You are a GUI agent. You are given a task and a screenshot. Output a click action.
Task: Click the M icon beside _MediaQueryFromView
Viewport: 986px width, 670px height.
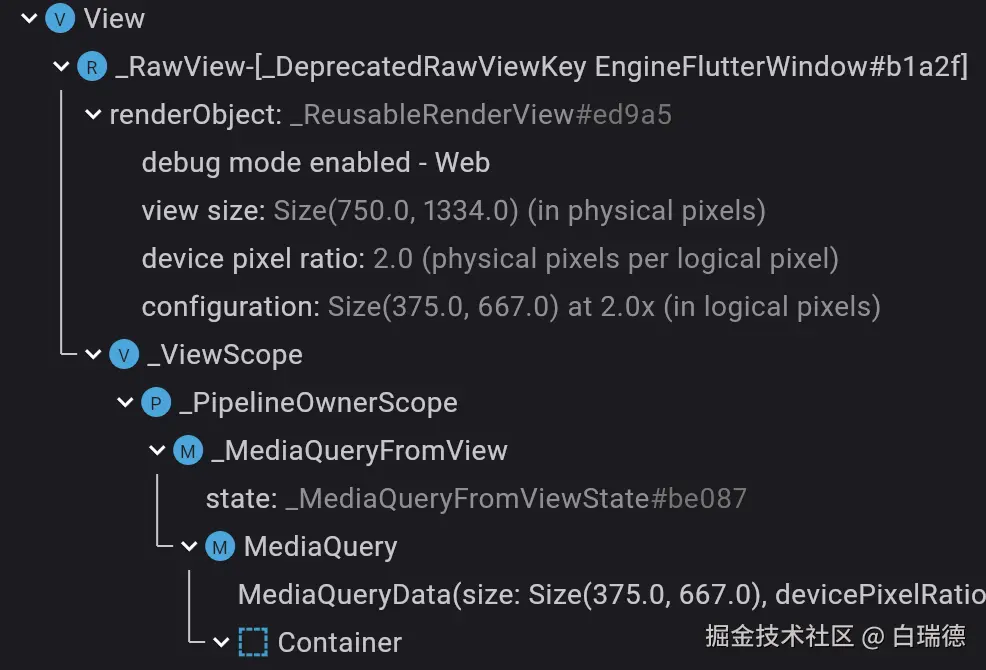pos(188,451)
